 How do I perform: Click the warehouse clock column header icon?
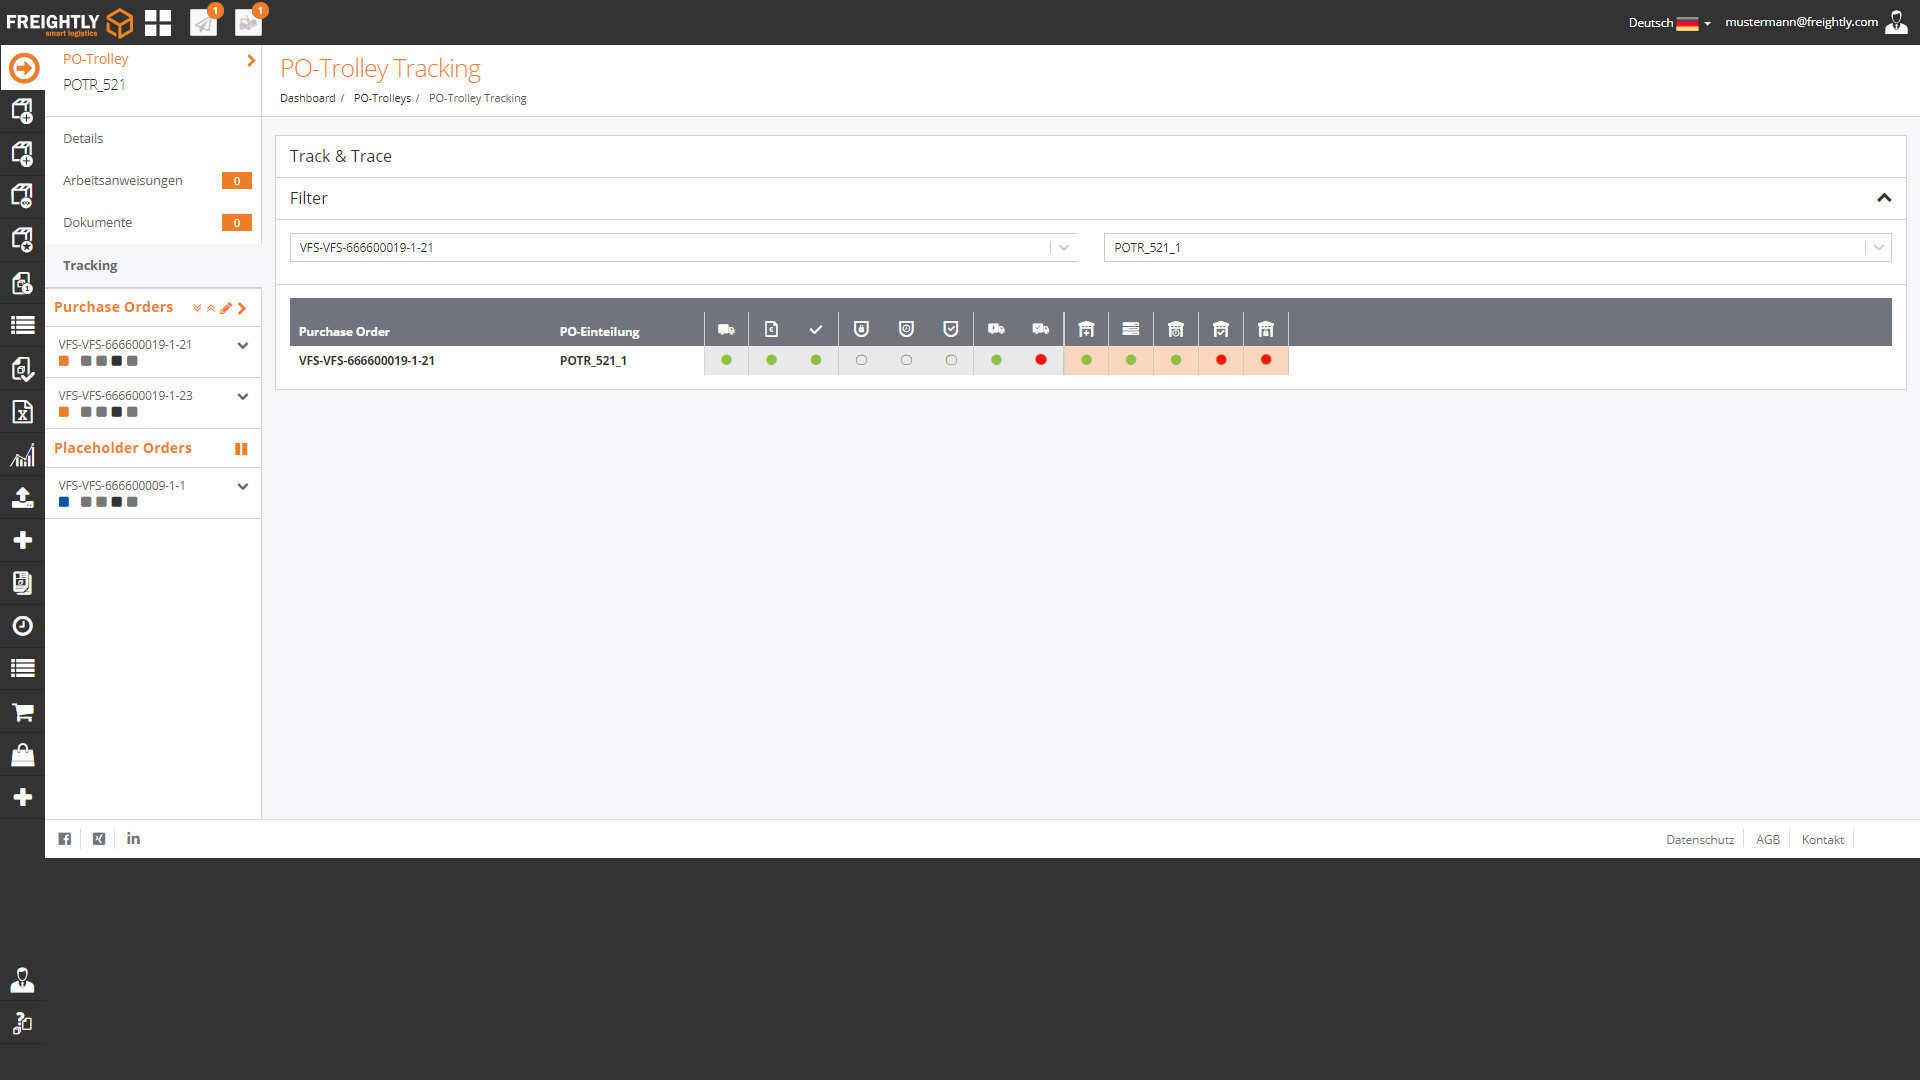[1176, 329]
